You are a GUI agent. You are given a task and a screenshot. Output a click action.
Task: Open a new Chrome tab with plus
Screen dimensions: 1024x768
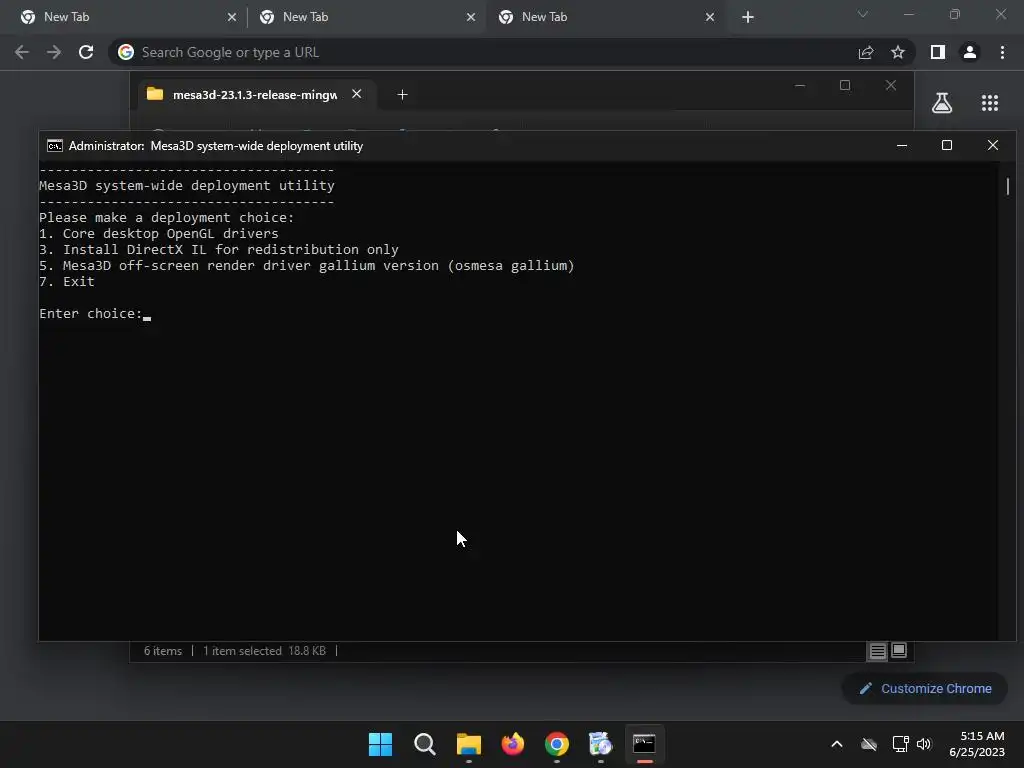(x=748, y=17)
